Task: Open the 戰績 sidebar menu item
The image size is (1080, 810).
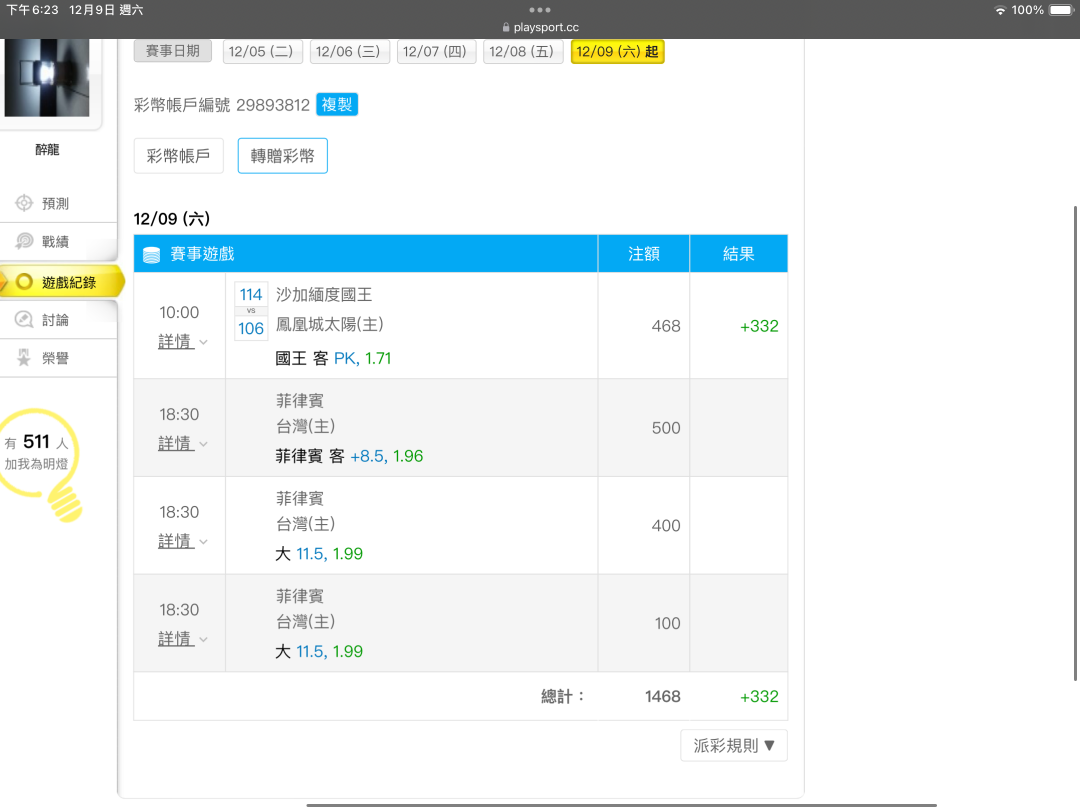Action: click(x=59, y=241)
